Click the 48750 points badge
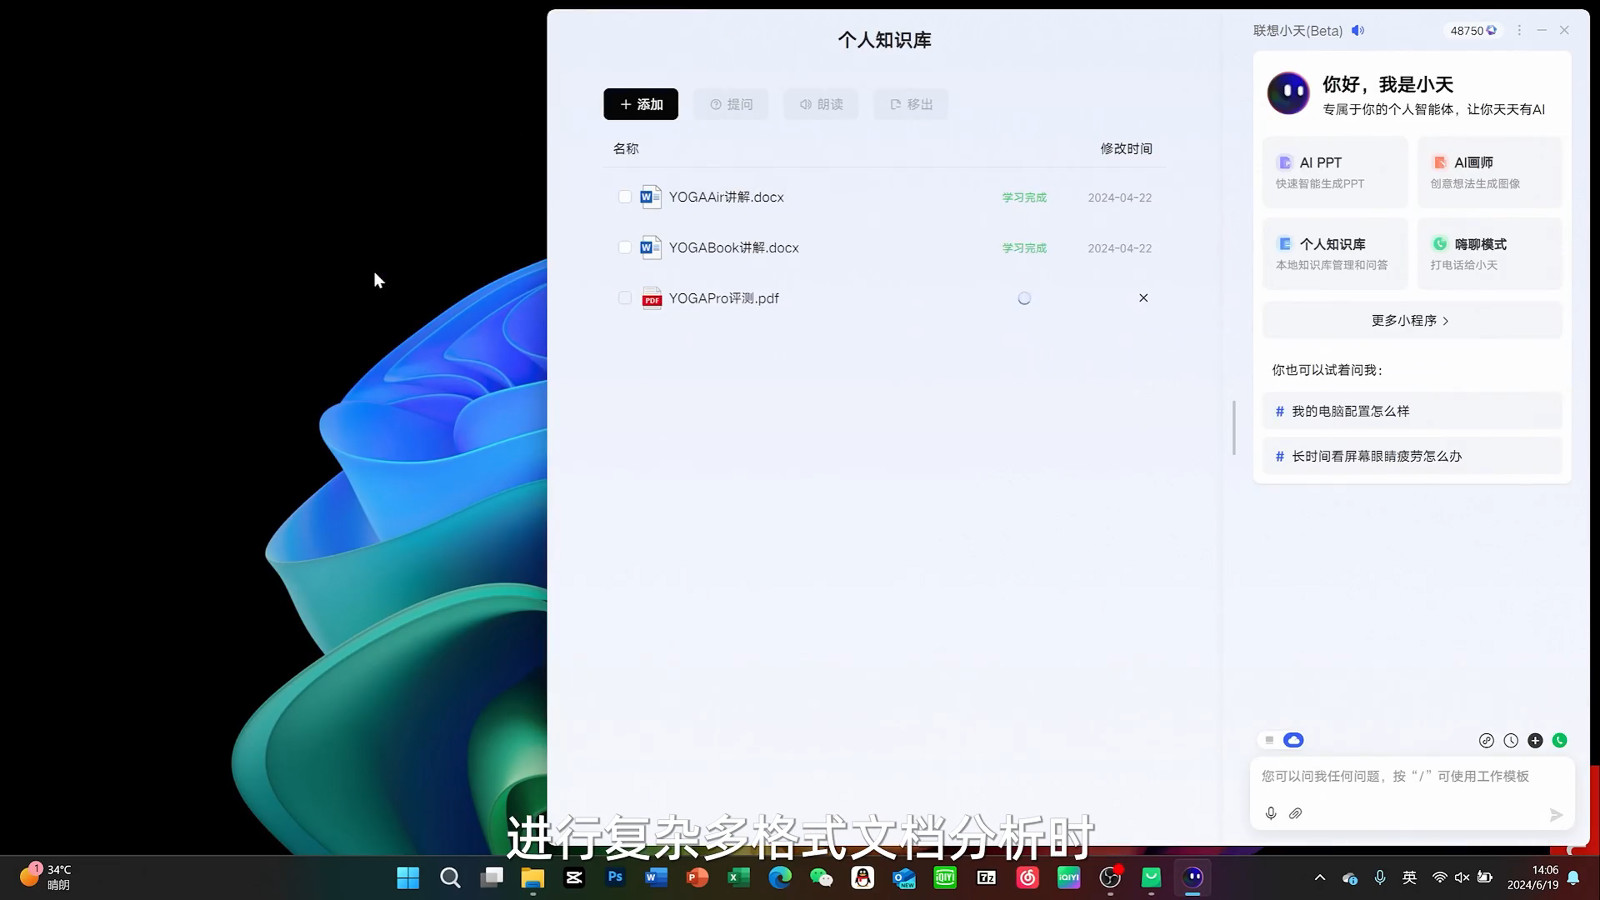The height and width of the screenshot is (900, 1600). click(x=1473, y=30)
